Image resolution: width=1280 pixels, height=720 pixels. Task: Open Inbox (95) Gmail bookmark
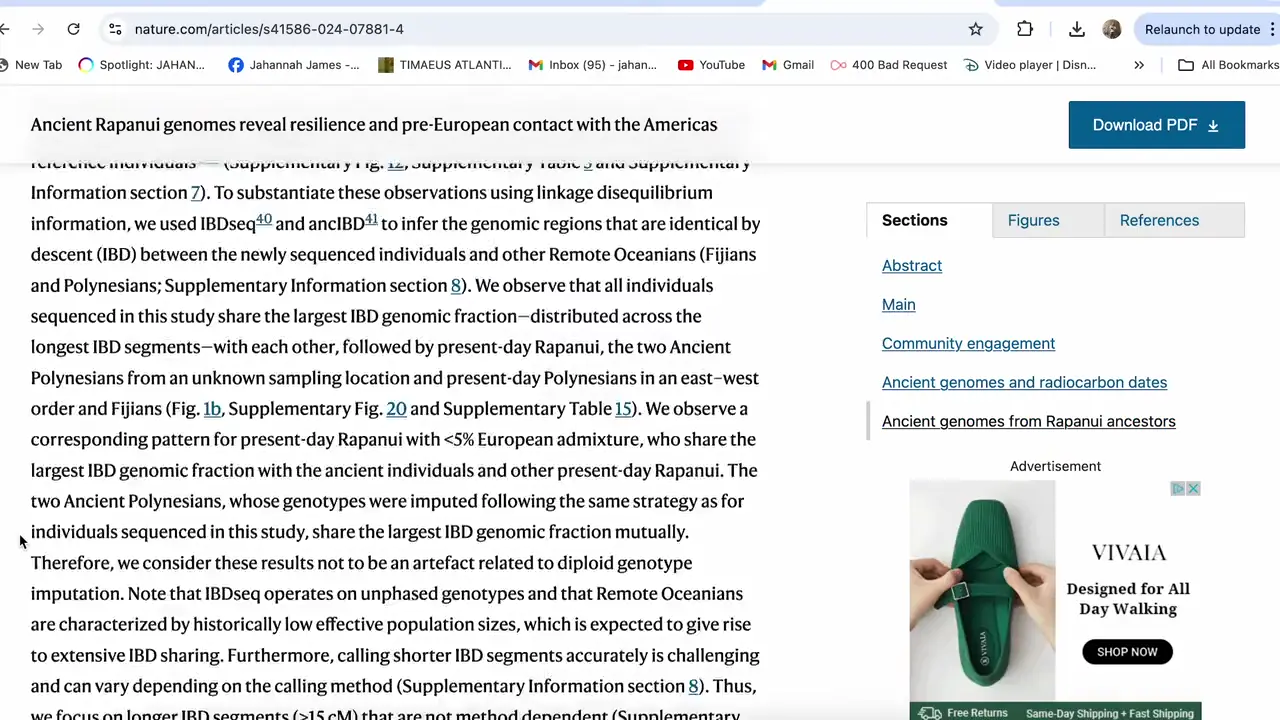point(593,65)
